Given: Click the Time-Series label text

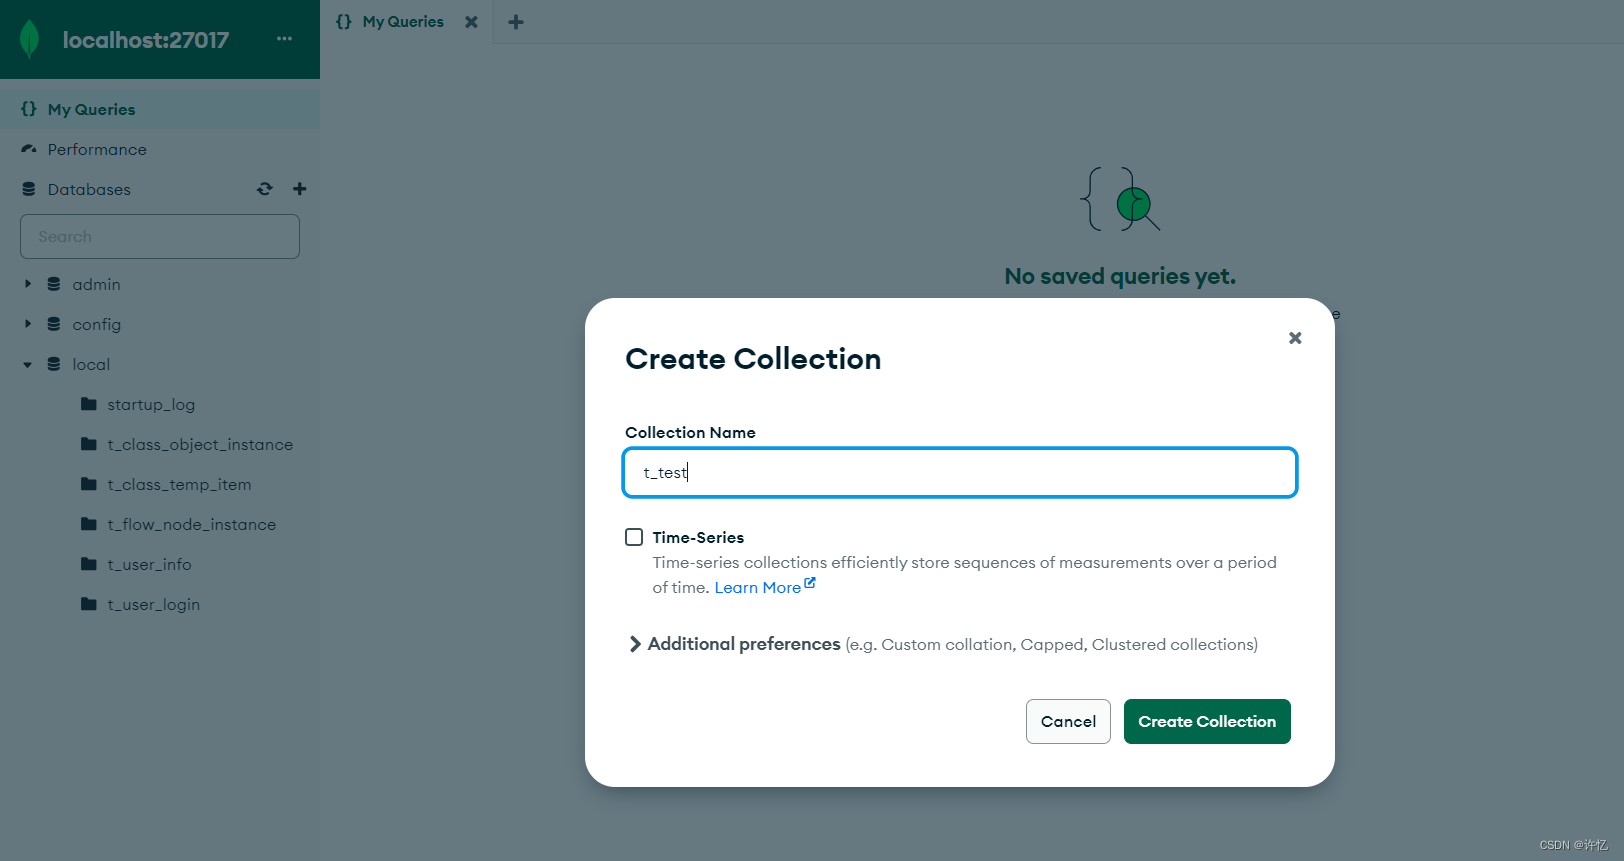Looking at the screenshot, I should pyautogui.click(x=698, y=537).
